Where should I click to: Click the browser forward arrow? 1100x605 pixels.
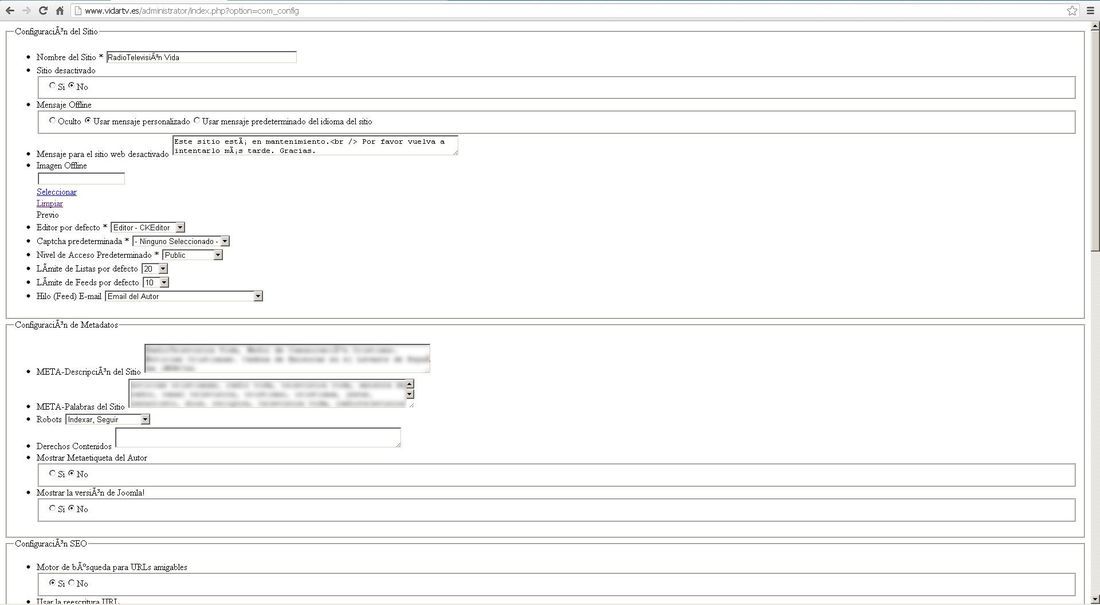pyautogui.click(x=26, y=11)
